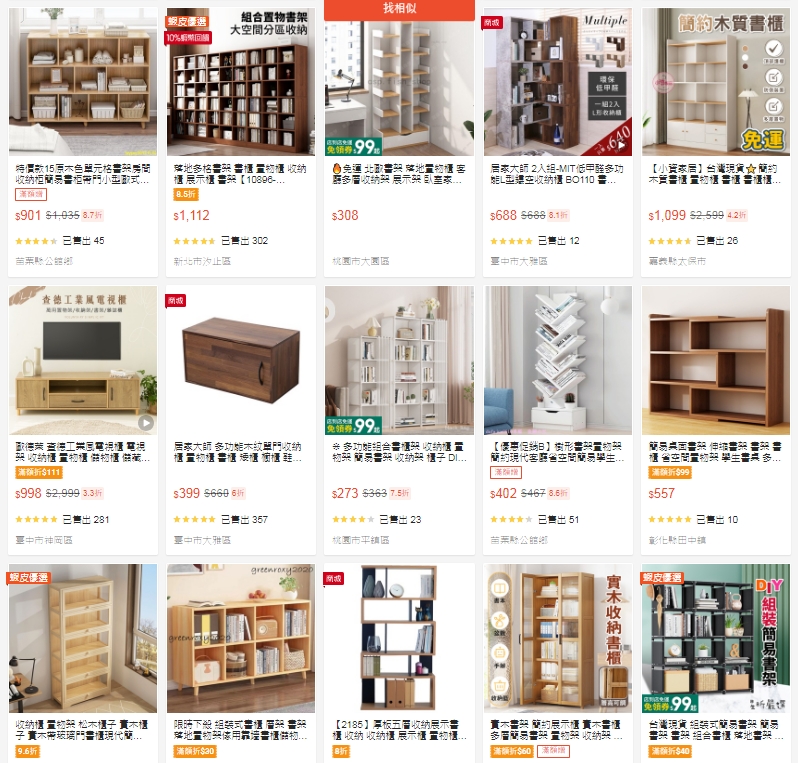798x763 pixels.
Task: Select the $1,112 multi-grid bookshelf title
Action: tap(241, 174)
